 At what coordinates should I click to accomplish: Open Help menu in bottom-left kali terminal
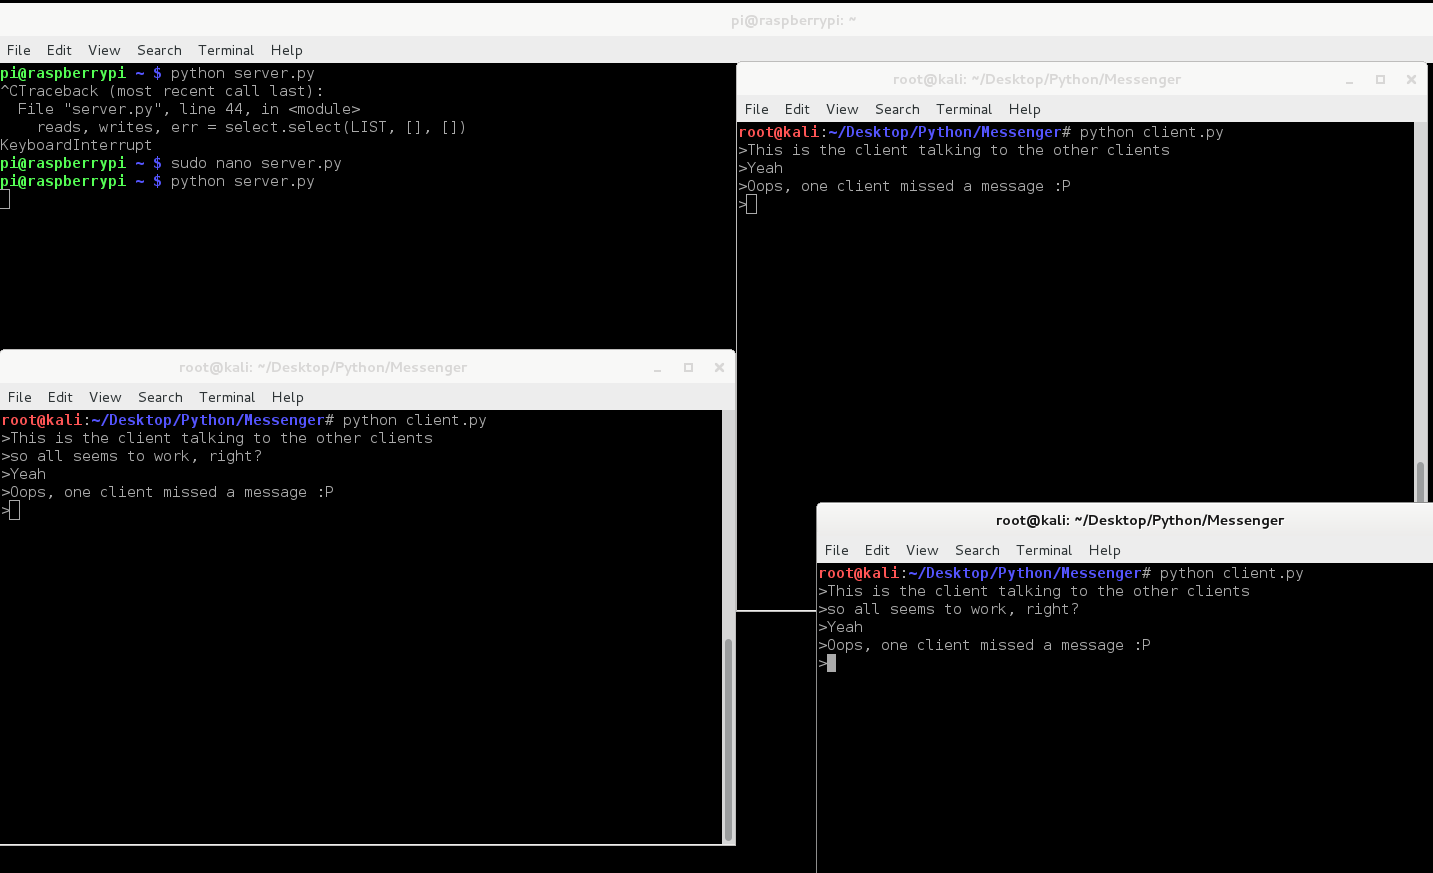287,397
